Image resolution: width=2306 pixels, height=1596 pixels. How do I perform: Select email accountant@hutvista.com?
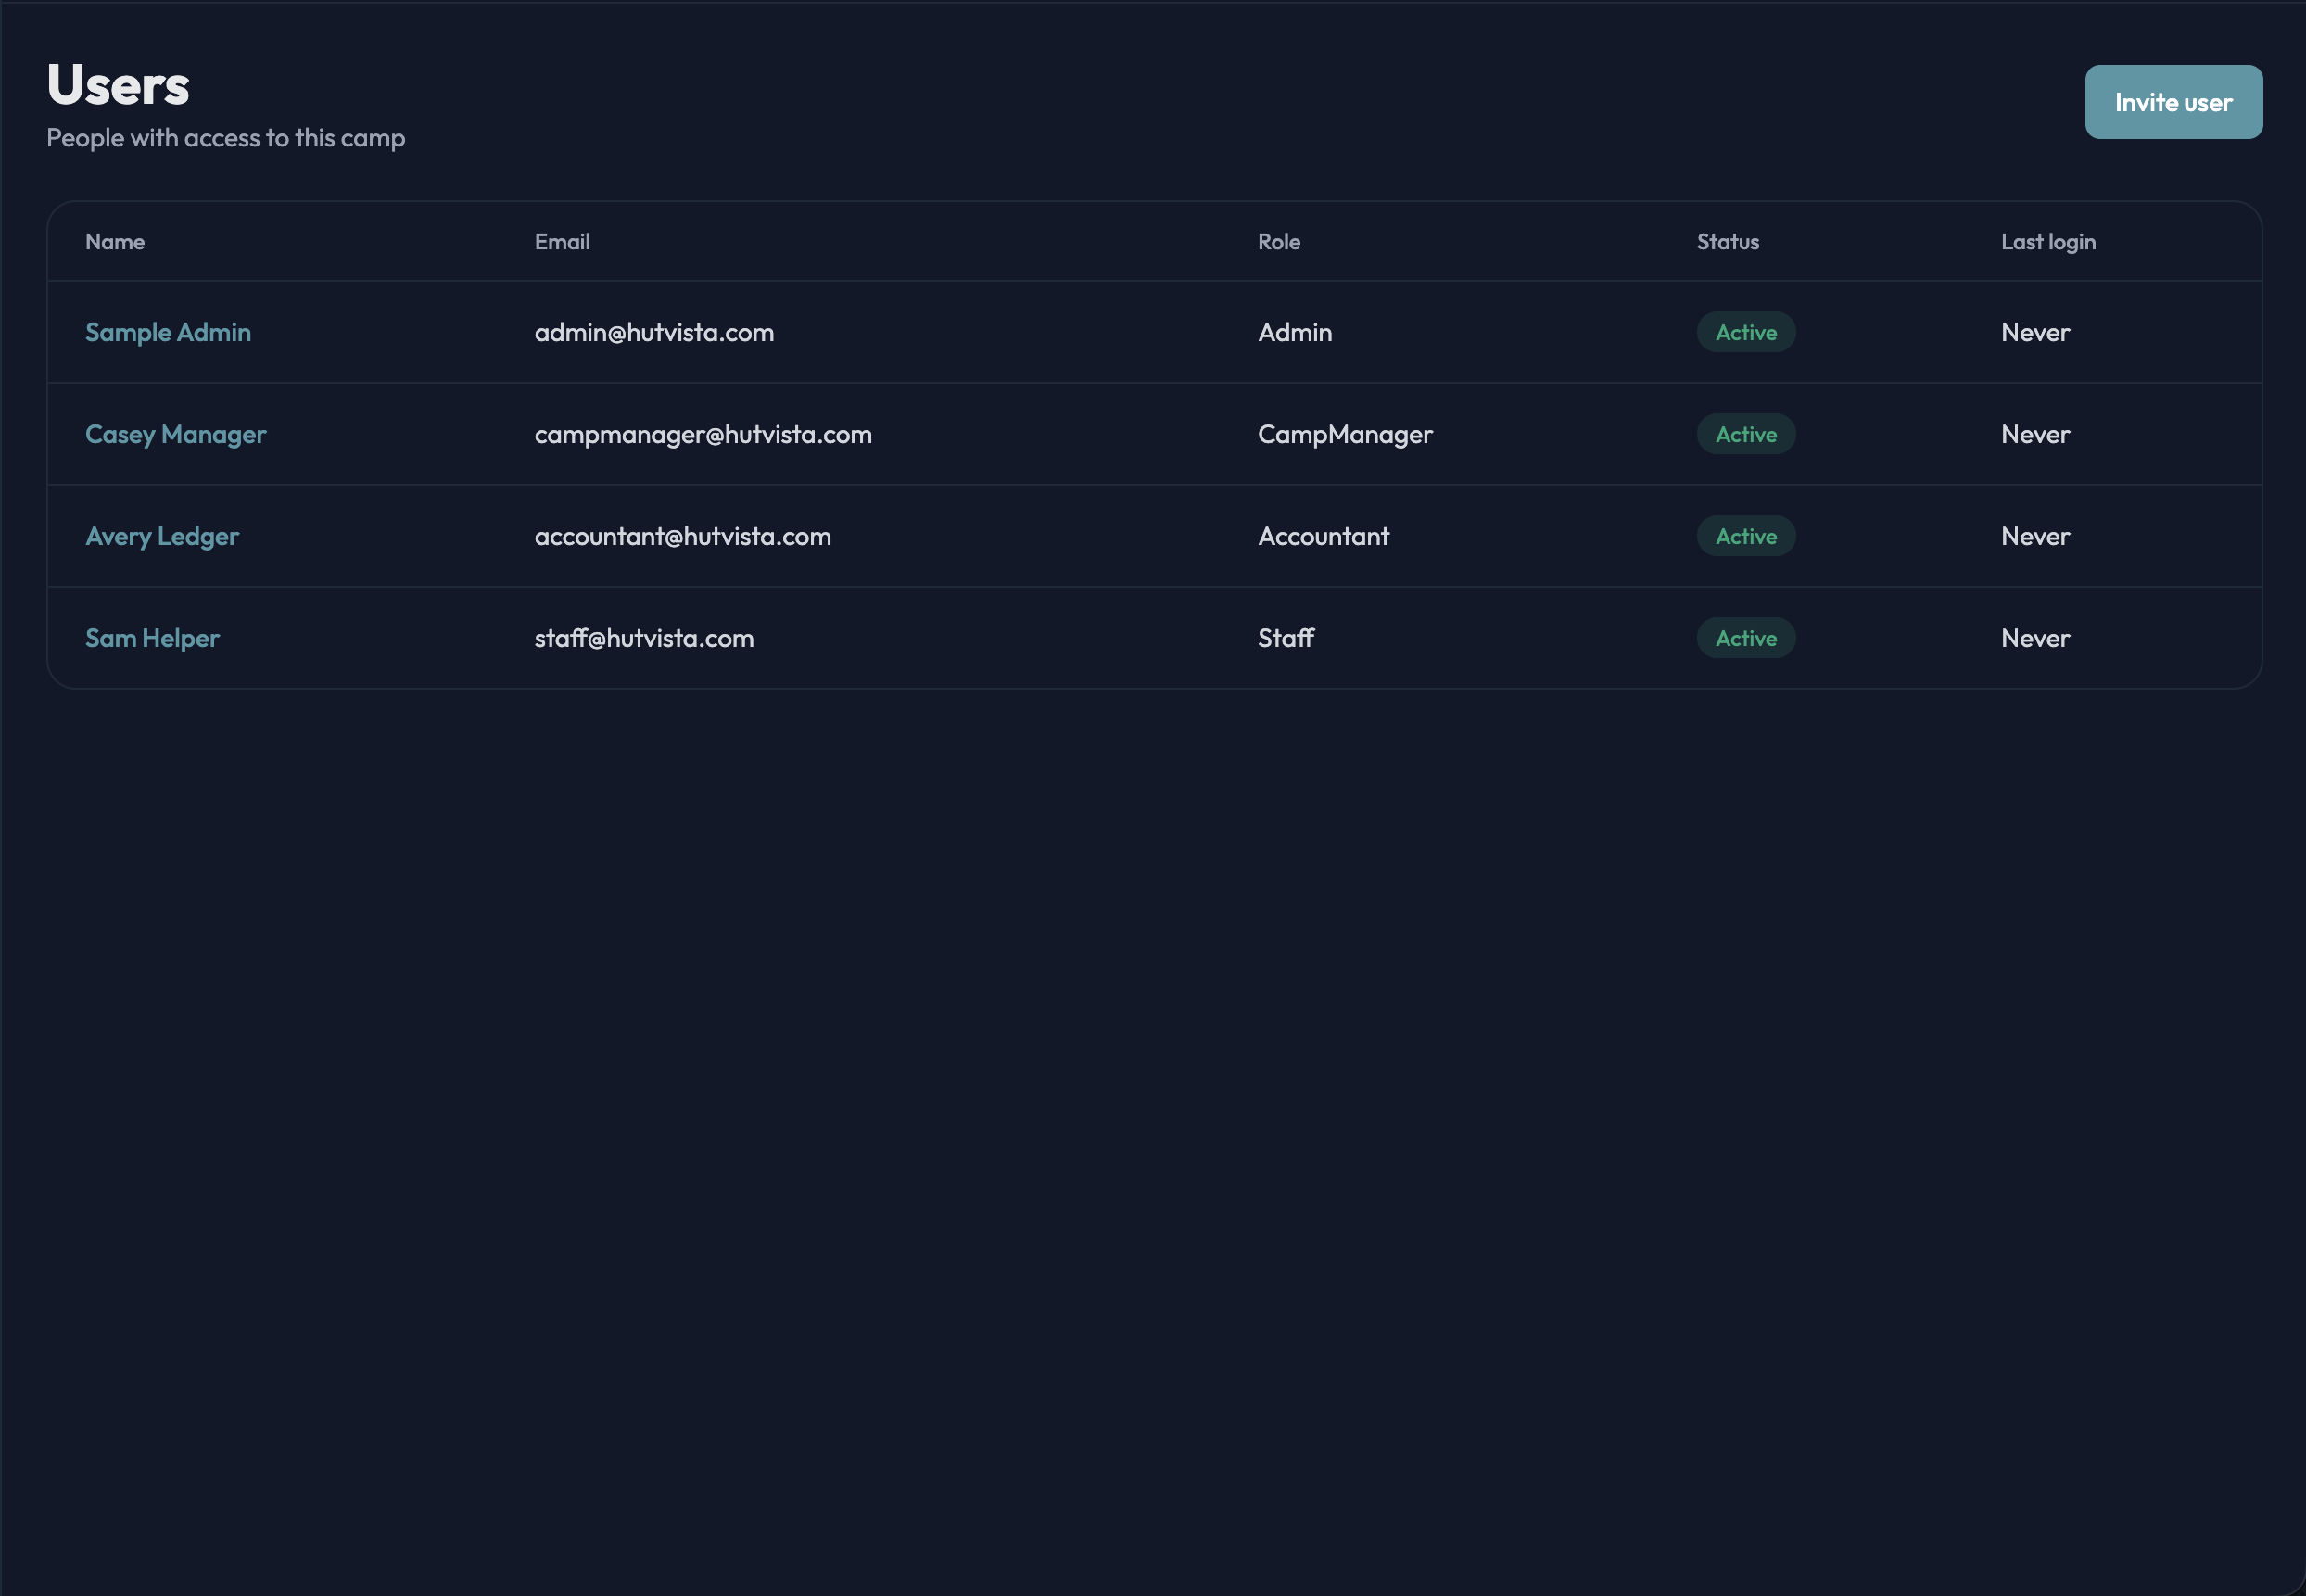683,536
